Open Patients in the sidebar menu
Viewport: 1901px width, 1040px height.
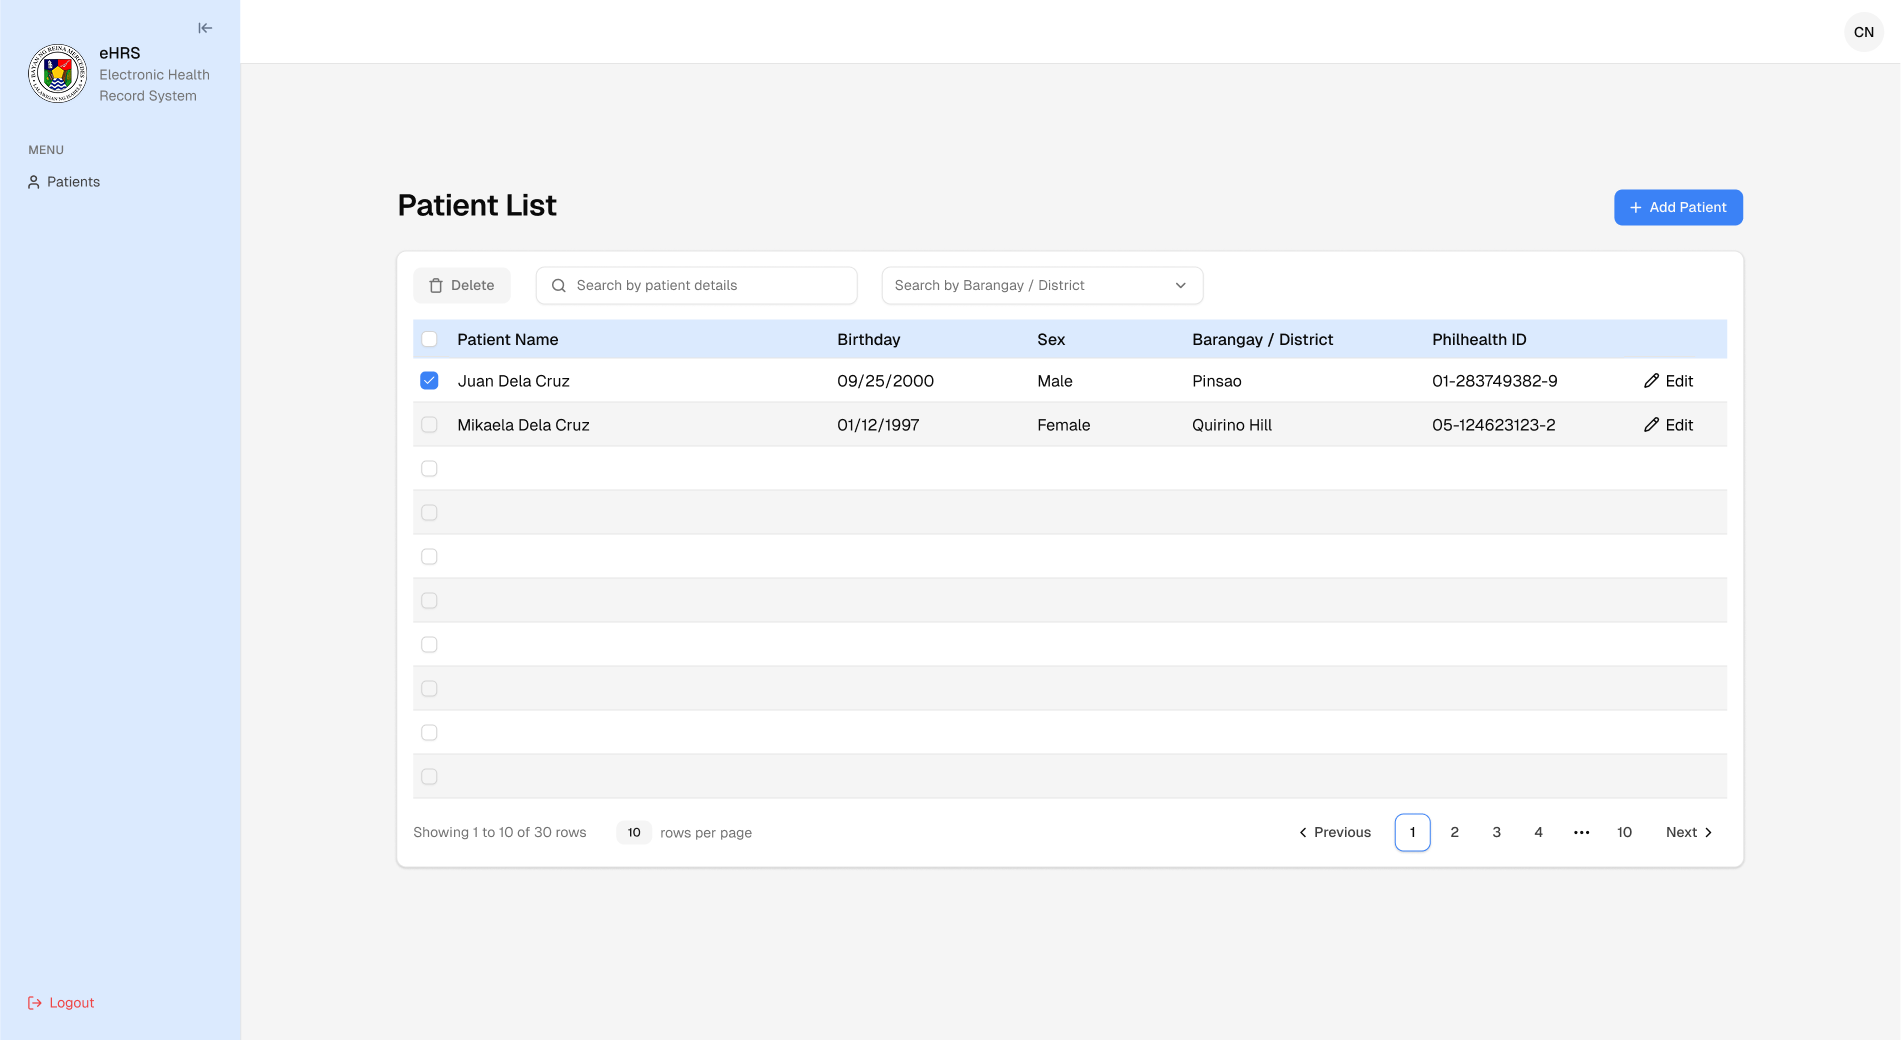pos(73,182)
